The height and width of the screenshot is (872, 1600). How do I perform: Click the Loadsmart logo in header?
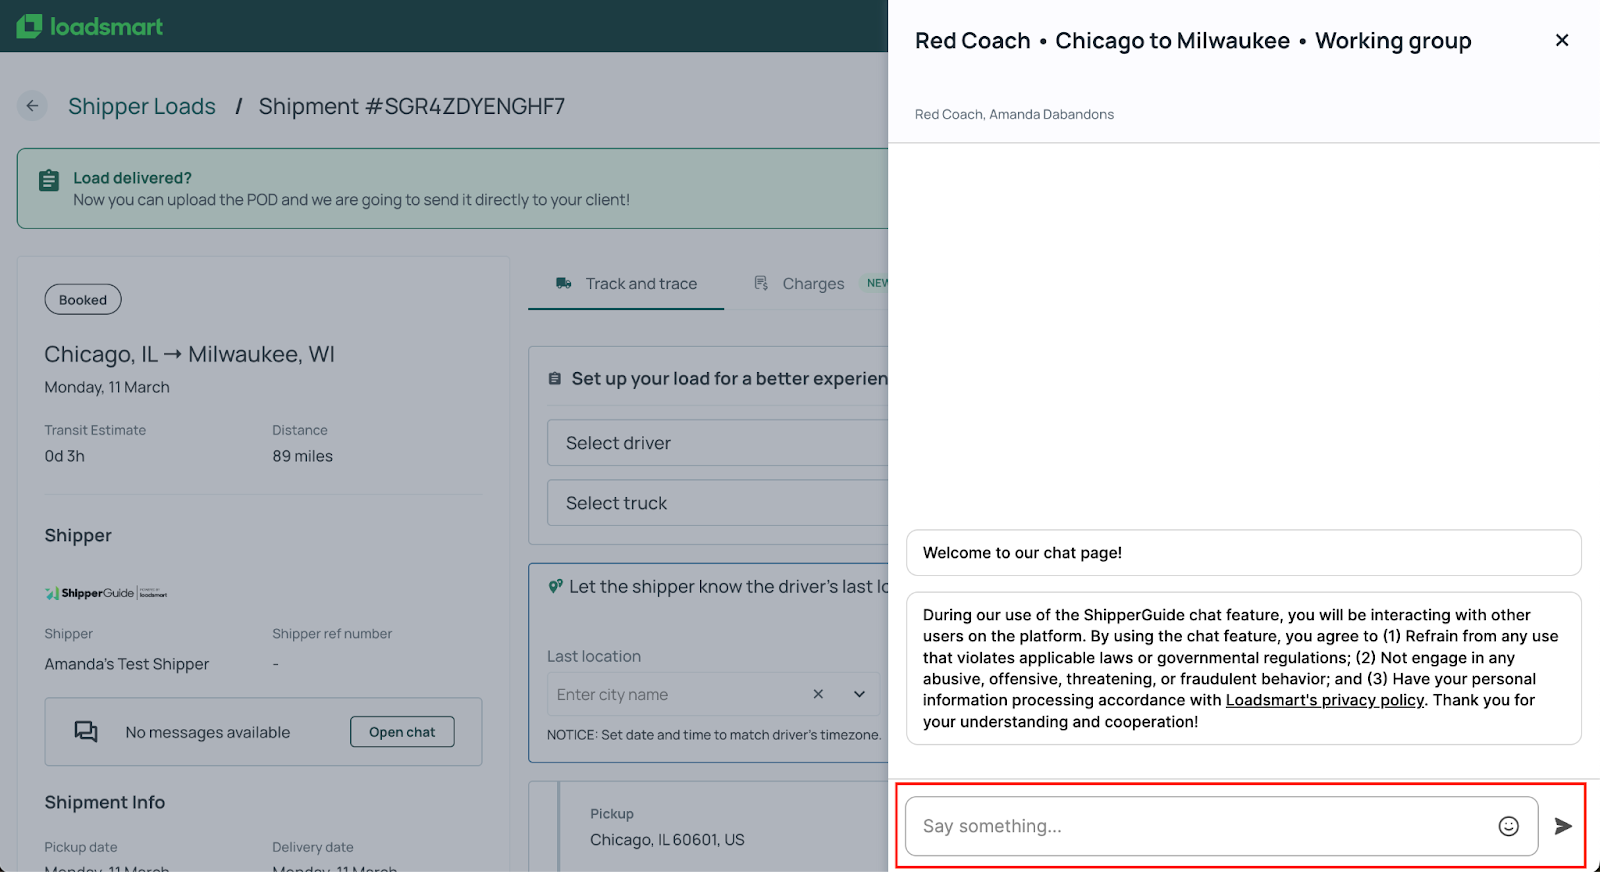pyautogui.click(x=90, y=26)
